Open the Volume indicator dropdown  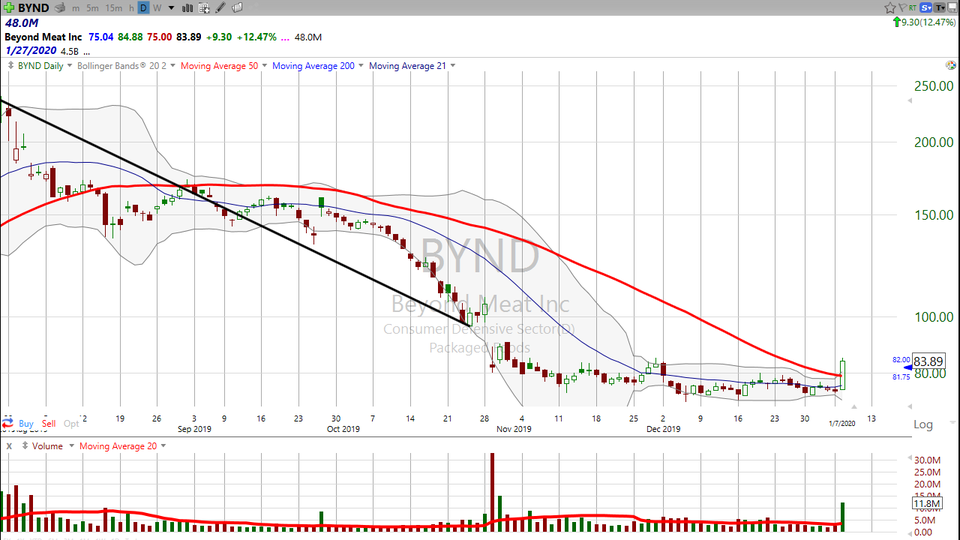(x=71, y=446)
